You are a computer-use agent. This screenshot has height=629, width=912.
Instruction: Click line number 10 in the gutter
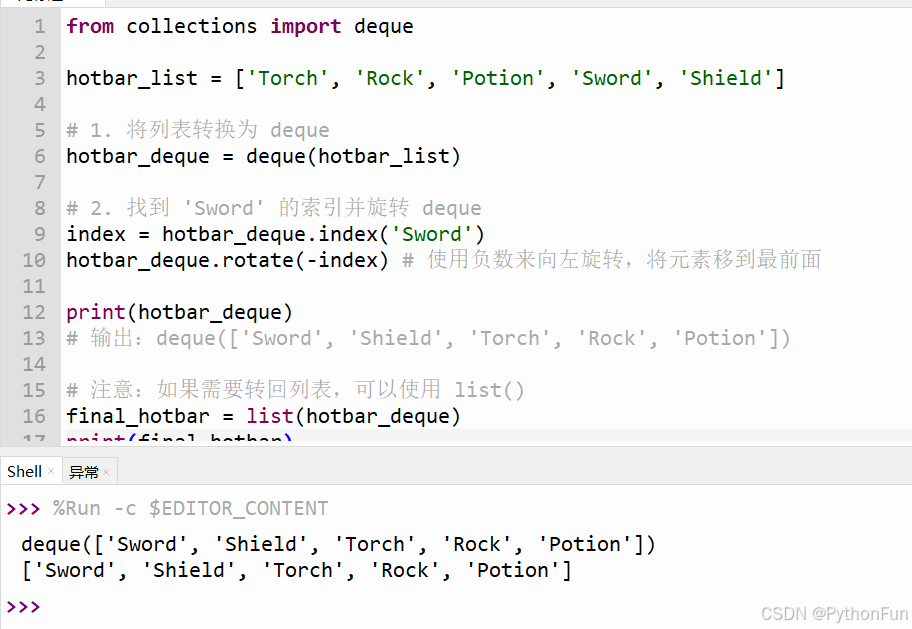[34, 260]
